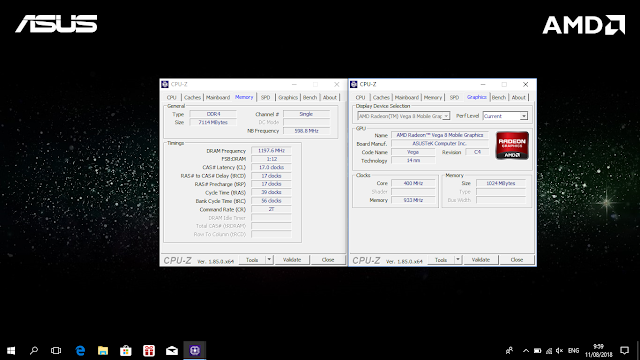Open SPD tab in left CPU-Z window
640x360 pixels.
point(265,97)
